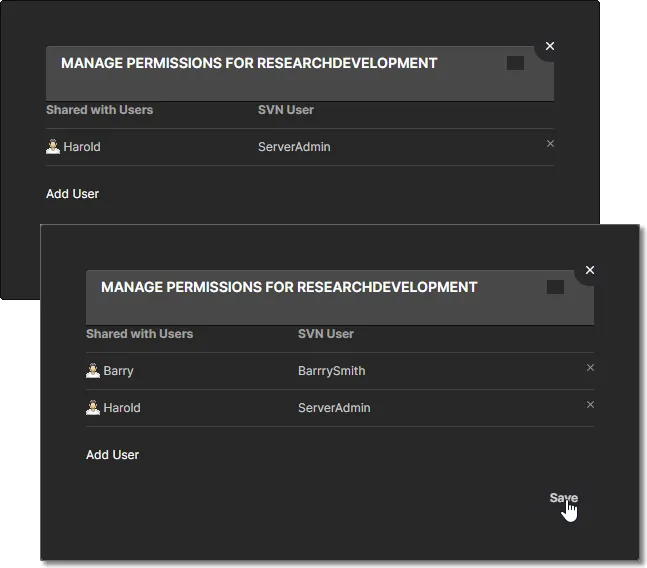Click Add User in the front dialog
Viewport: 647px width, 568px height.
pos(112,455)
